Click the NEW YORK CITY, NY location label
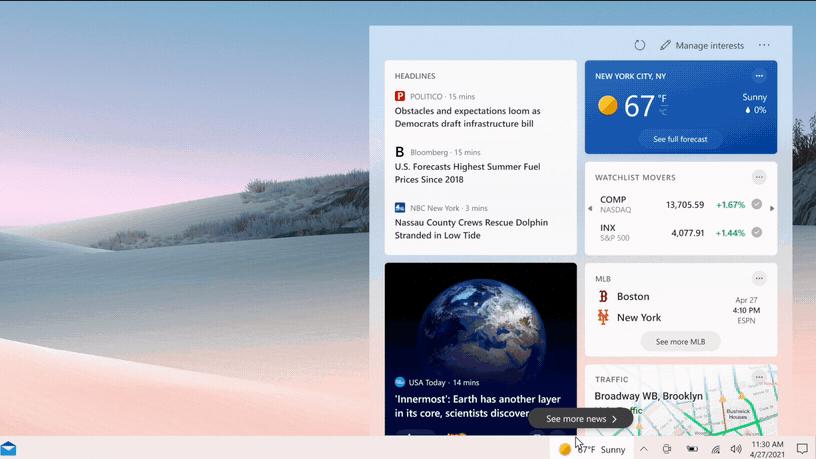This screenshot has width=816, height=459. click(x=630, y=76)
